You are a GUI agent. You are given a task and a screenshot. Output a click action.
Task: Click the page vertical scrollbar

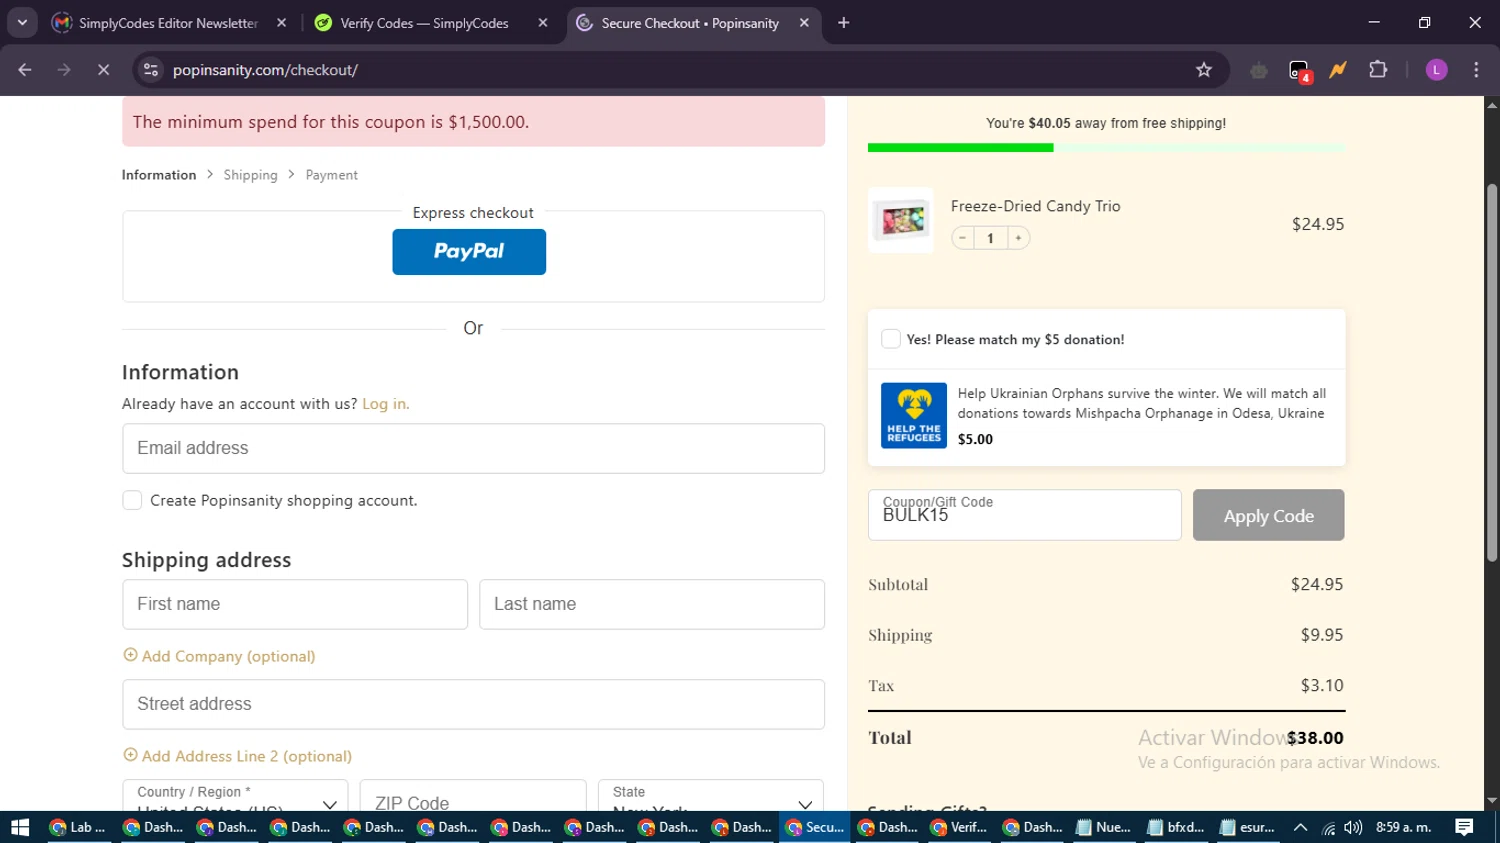[x=1492, y=372]
